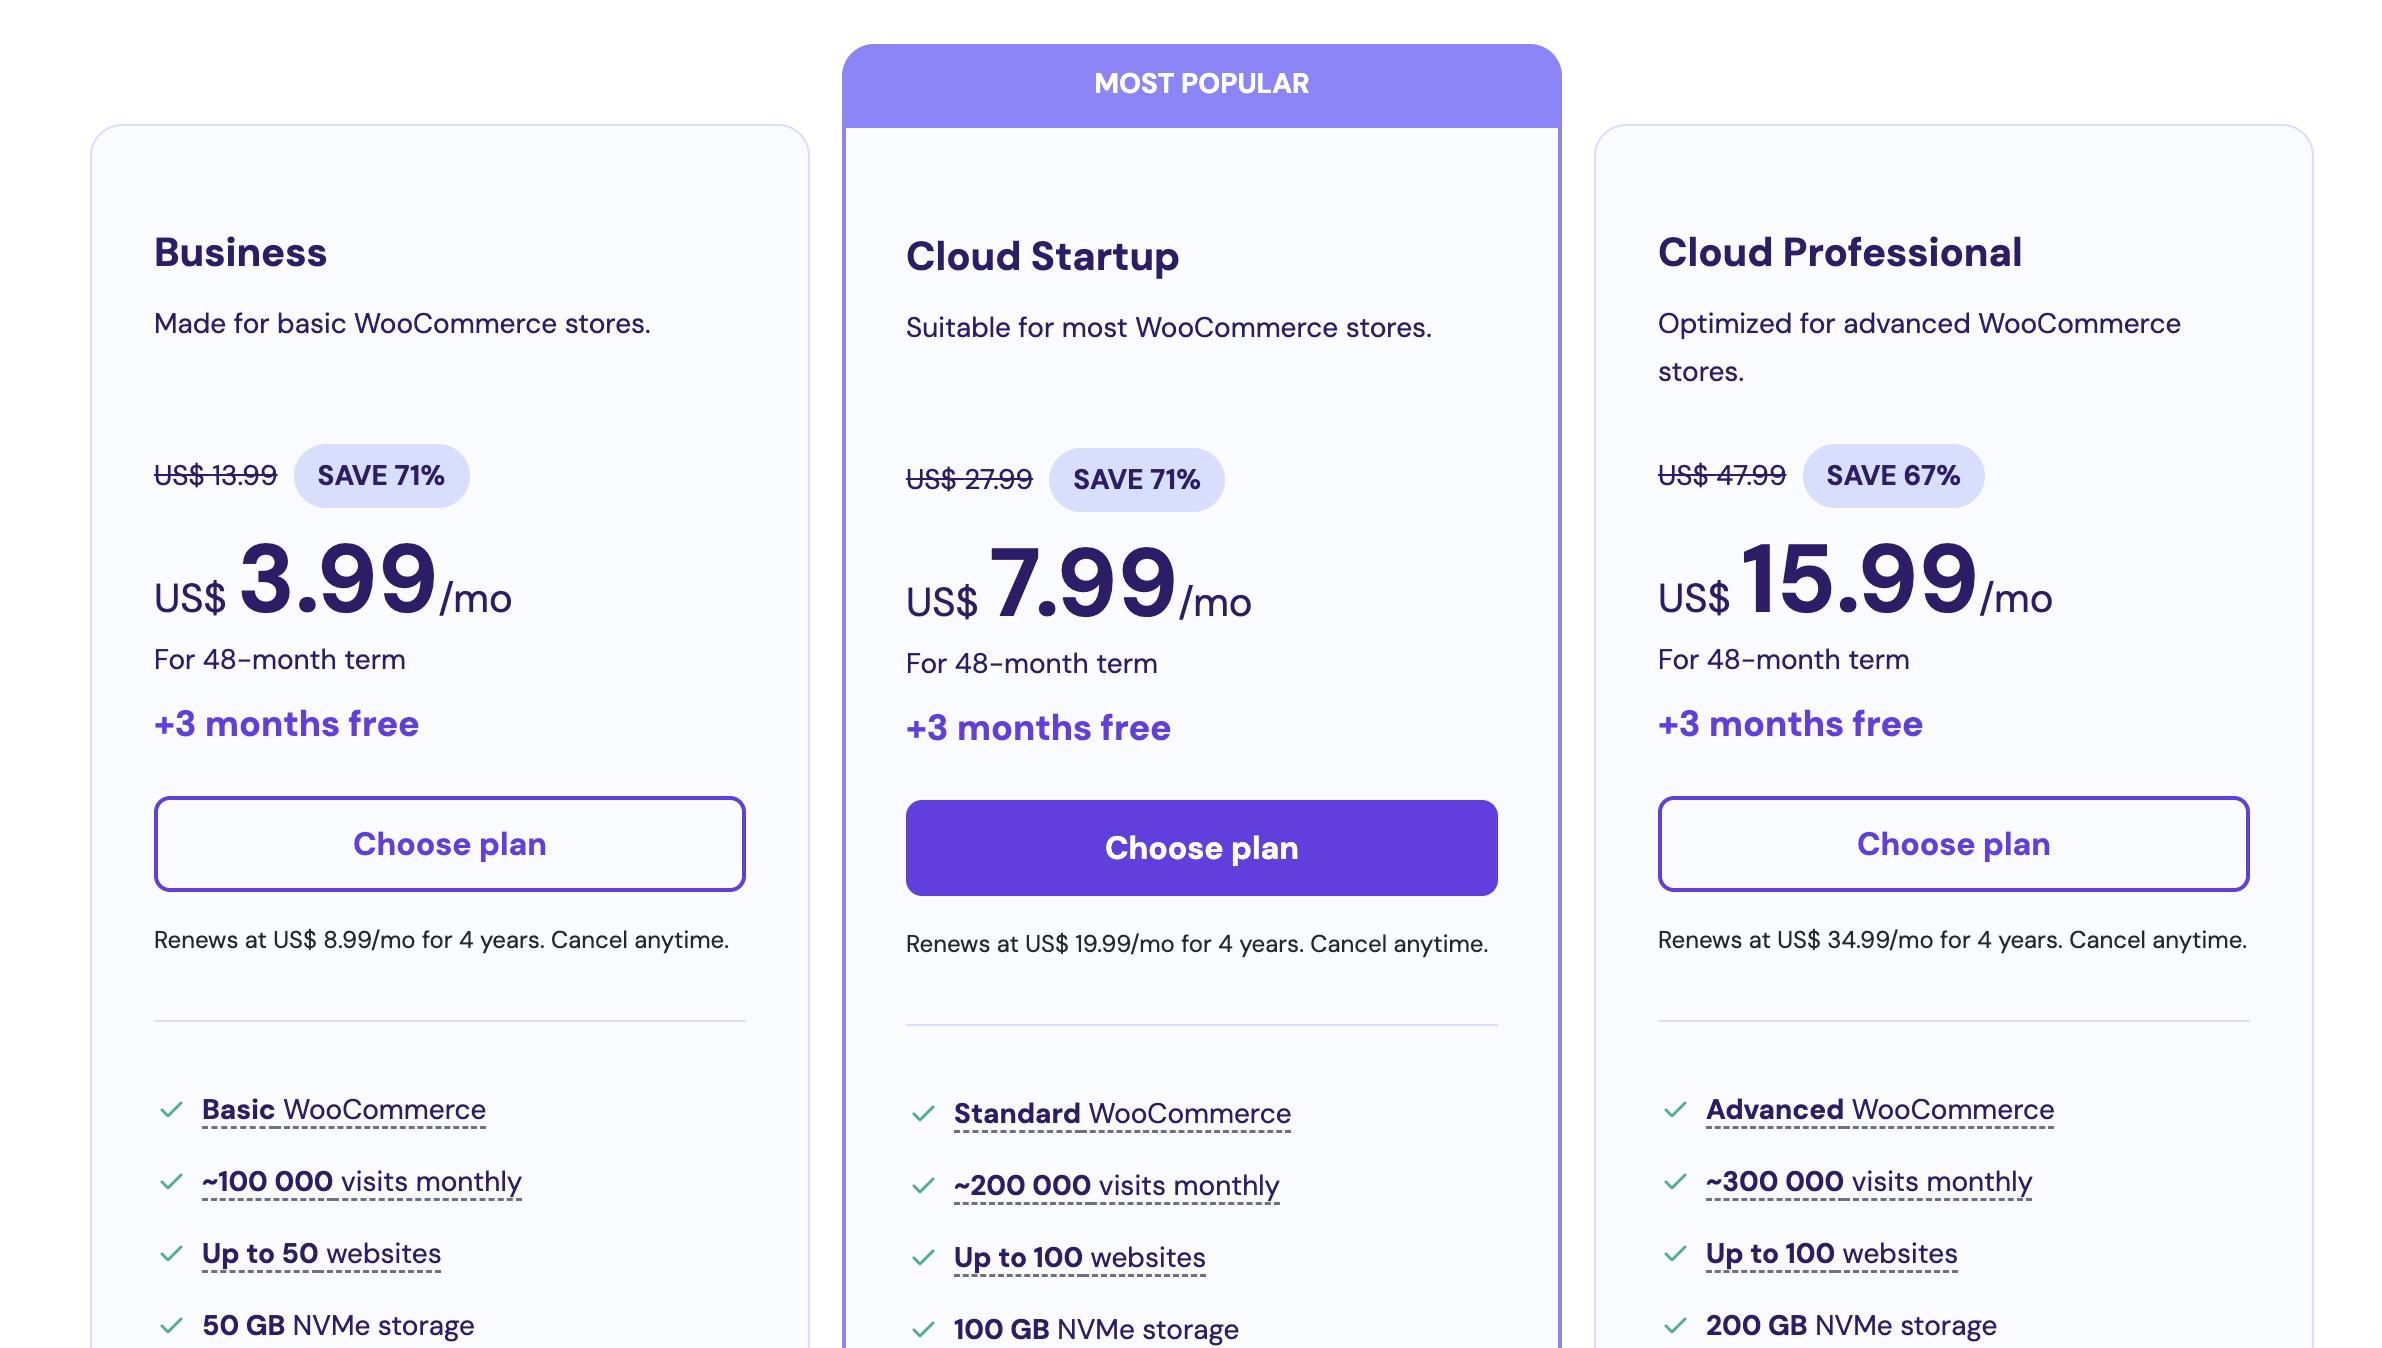Click the ~100 000 visits monthly tooltip text
The image size is (2382, 1348).
(361, 1182)
